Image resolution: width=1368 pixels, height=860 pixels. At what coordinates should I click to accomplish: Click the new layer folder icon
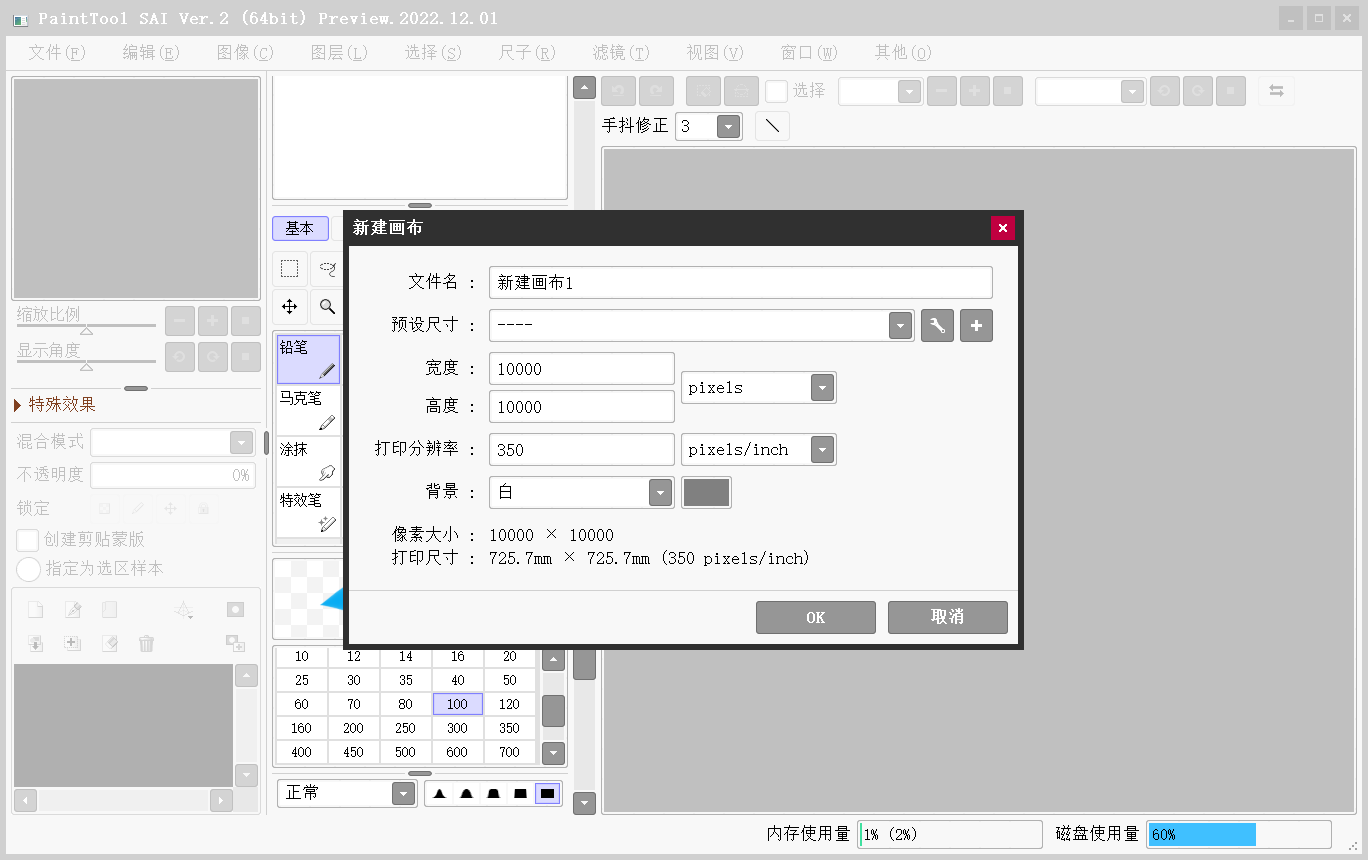pos(110,610)
